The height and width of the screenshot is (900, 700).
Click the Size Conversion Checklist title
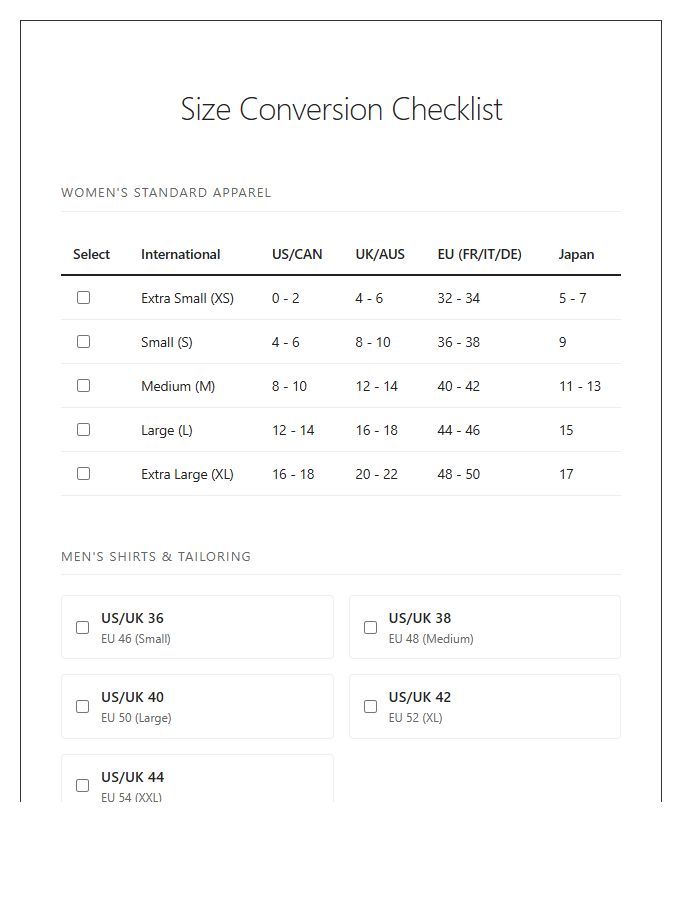tap(342, 110)
